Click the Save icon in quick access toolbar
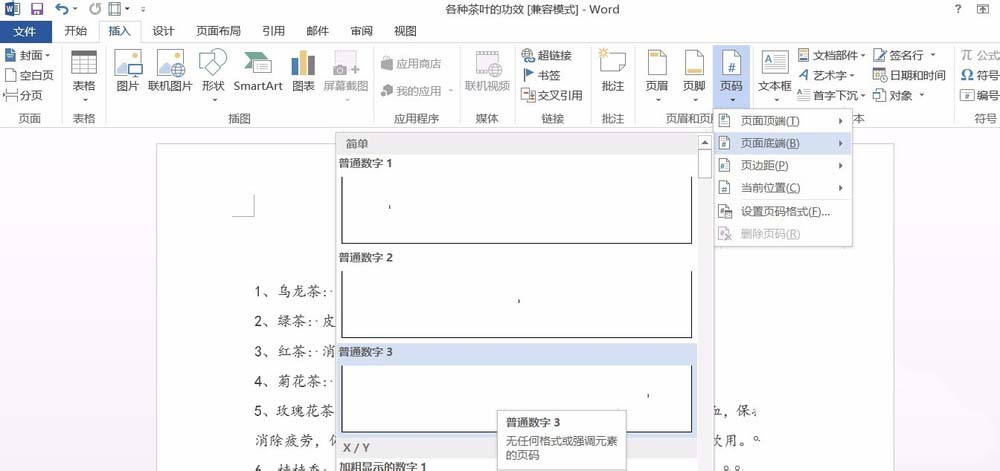 point(37,9)
